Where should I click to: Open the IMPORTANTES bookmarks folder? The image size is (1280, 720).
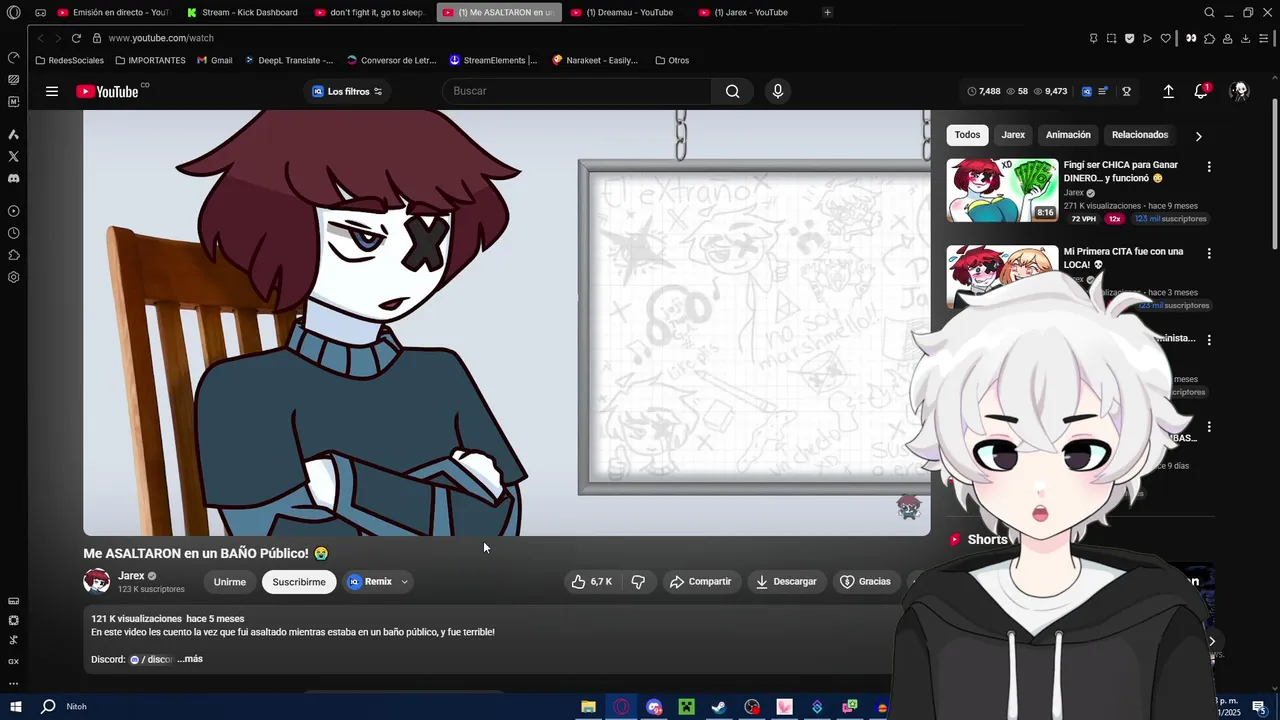[150, 60]
